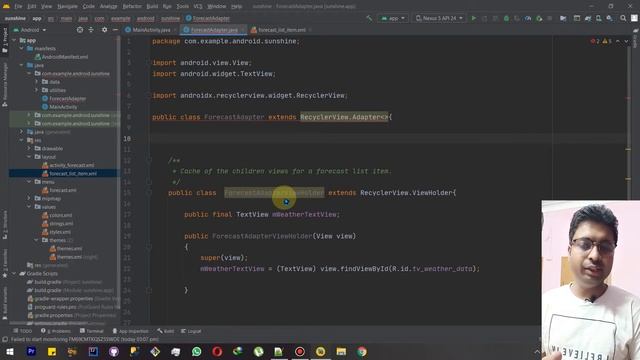Expand the utilities package
The height and width of the screenshot is (360, 640).
[x=36, y=90]
